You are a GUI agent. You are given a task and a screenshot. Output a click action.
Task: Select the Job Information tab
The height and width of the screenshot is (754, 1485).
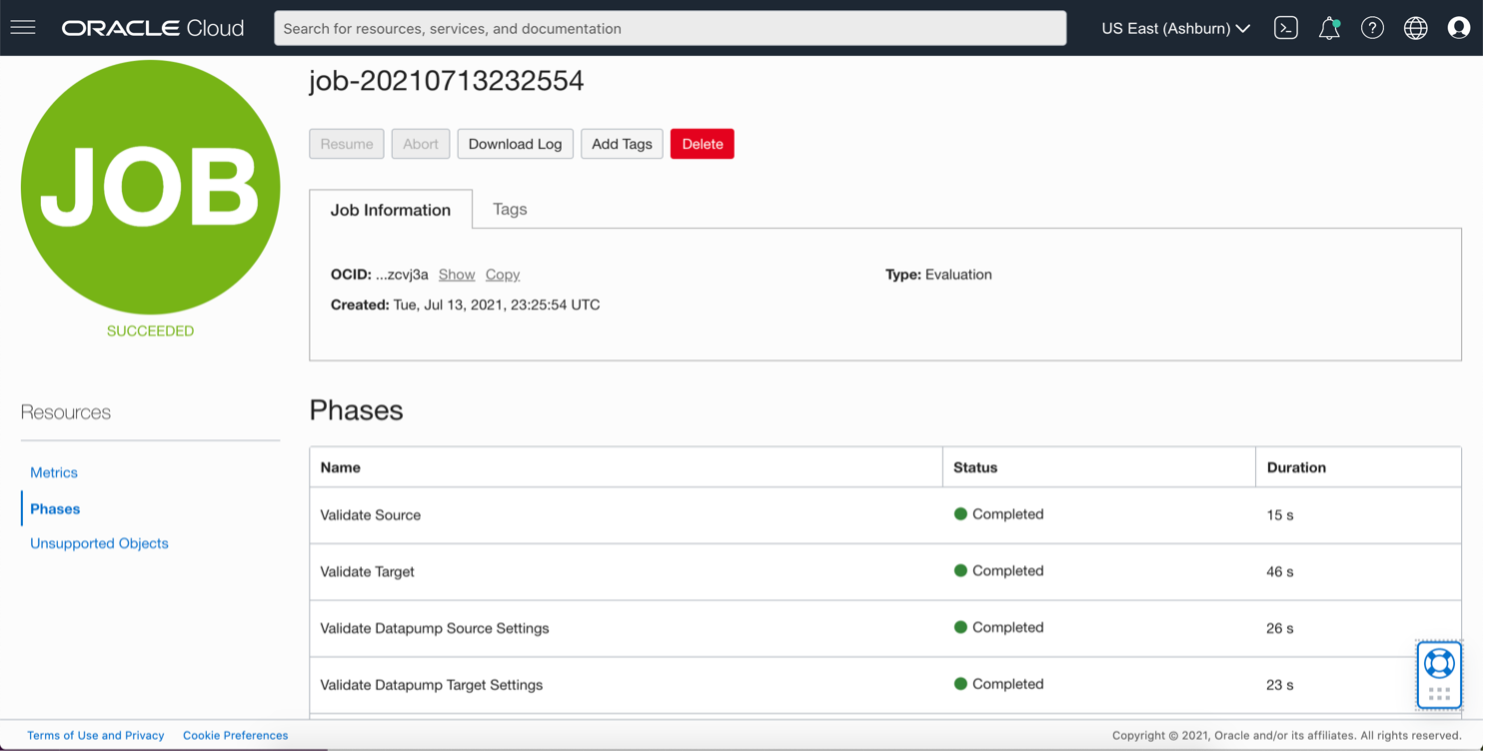click(391, 210)
